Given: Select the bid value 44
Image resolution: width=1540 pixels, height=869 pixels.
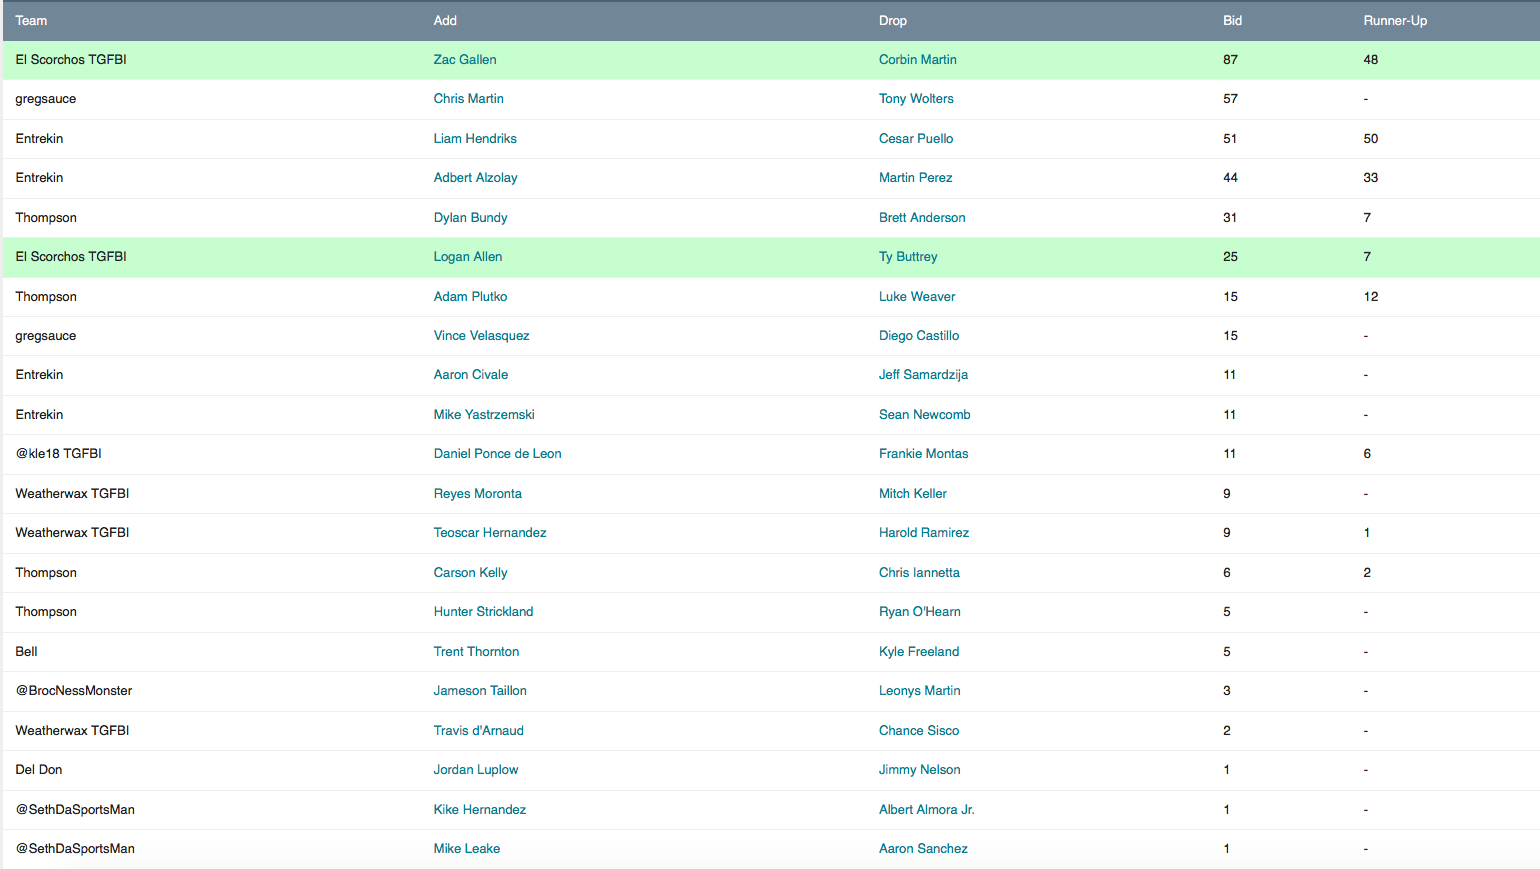Looking at the screenshot, I should click(1230, 178).
